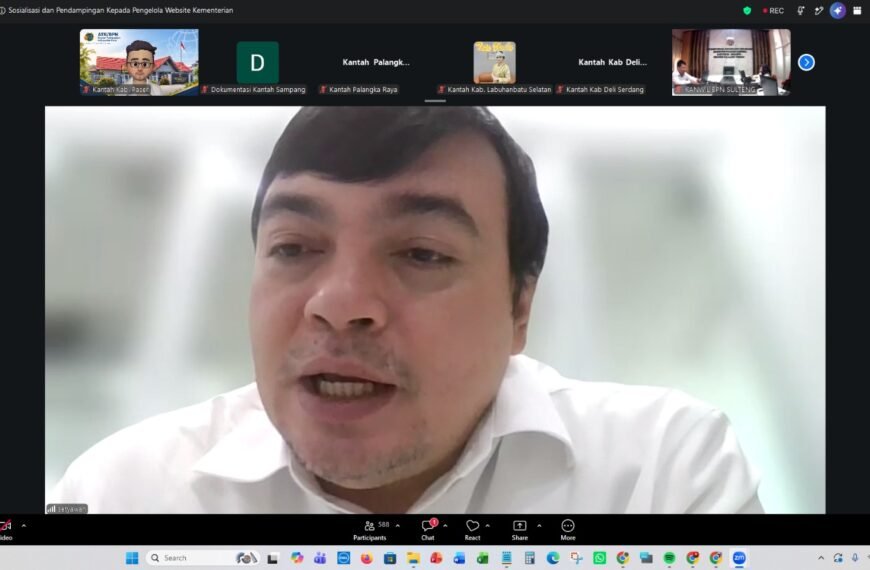Show next participants with blue arrow
This screenshot has height=570, width=870.
coord(806,62)
